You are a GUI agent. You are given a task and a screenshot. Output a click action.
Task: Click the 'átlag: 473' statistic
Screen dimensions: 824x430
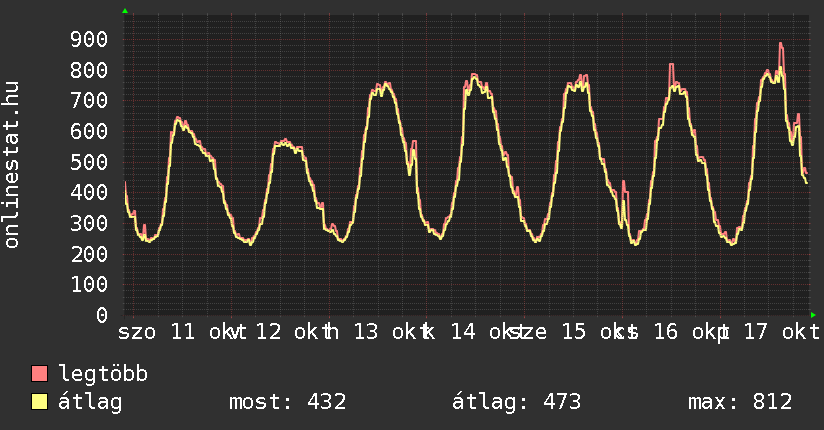[516, 402]
